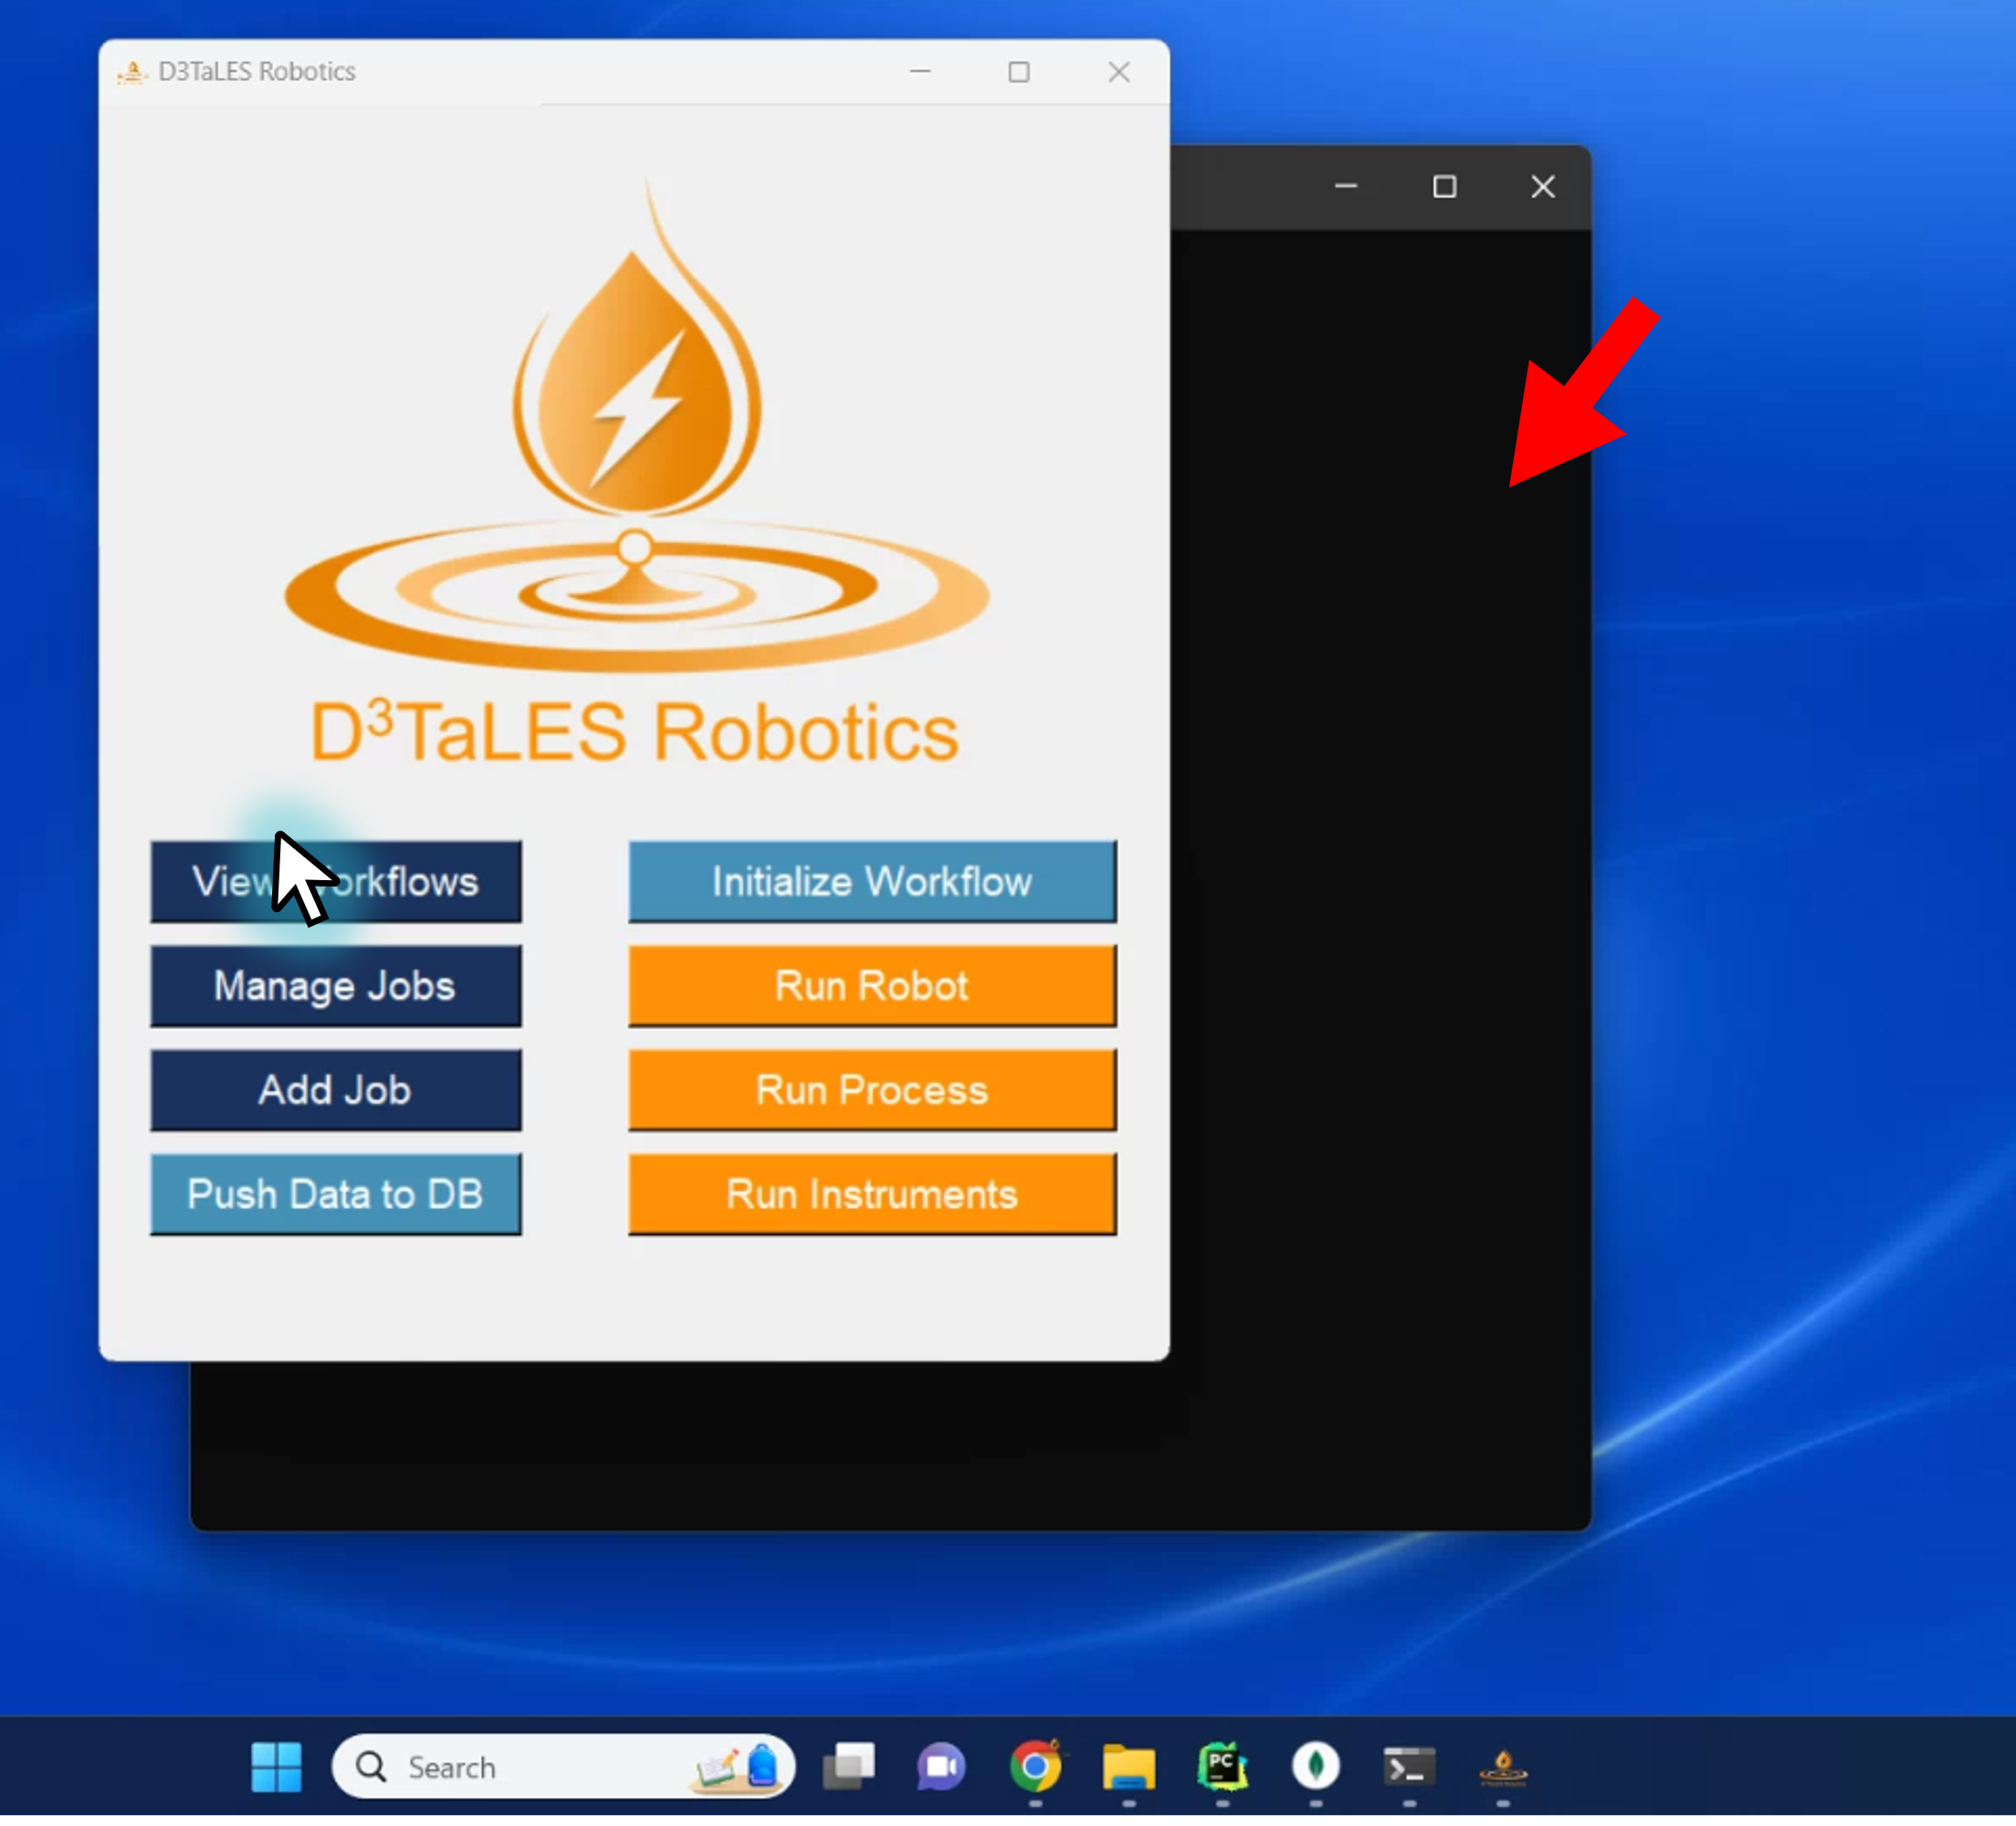Click the D3TaLES Robotics title bar icon

tap(133, 71)
